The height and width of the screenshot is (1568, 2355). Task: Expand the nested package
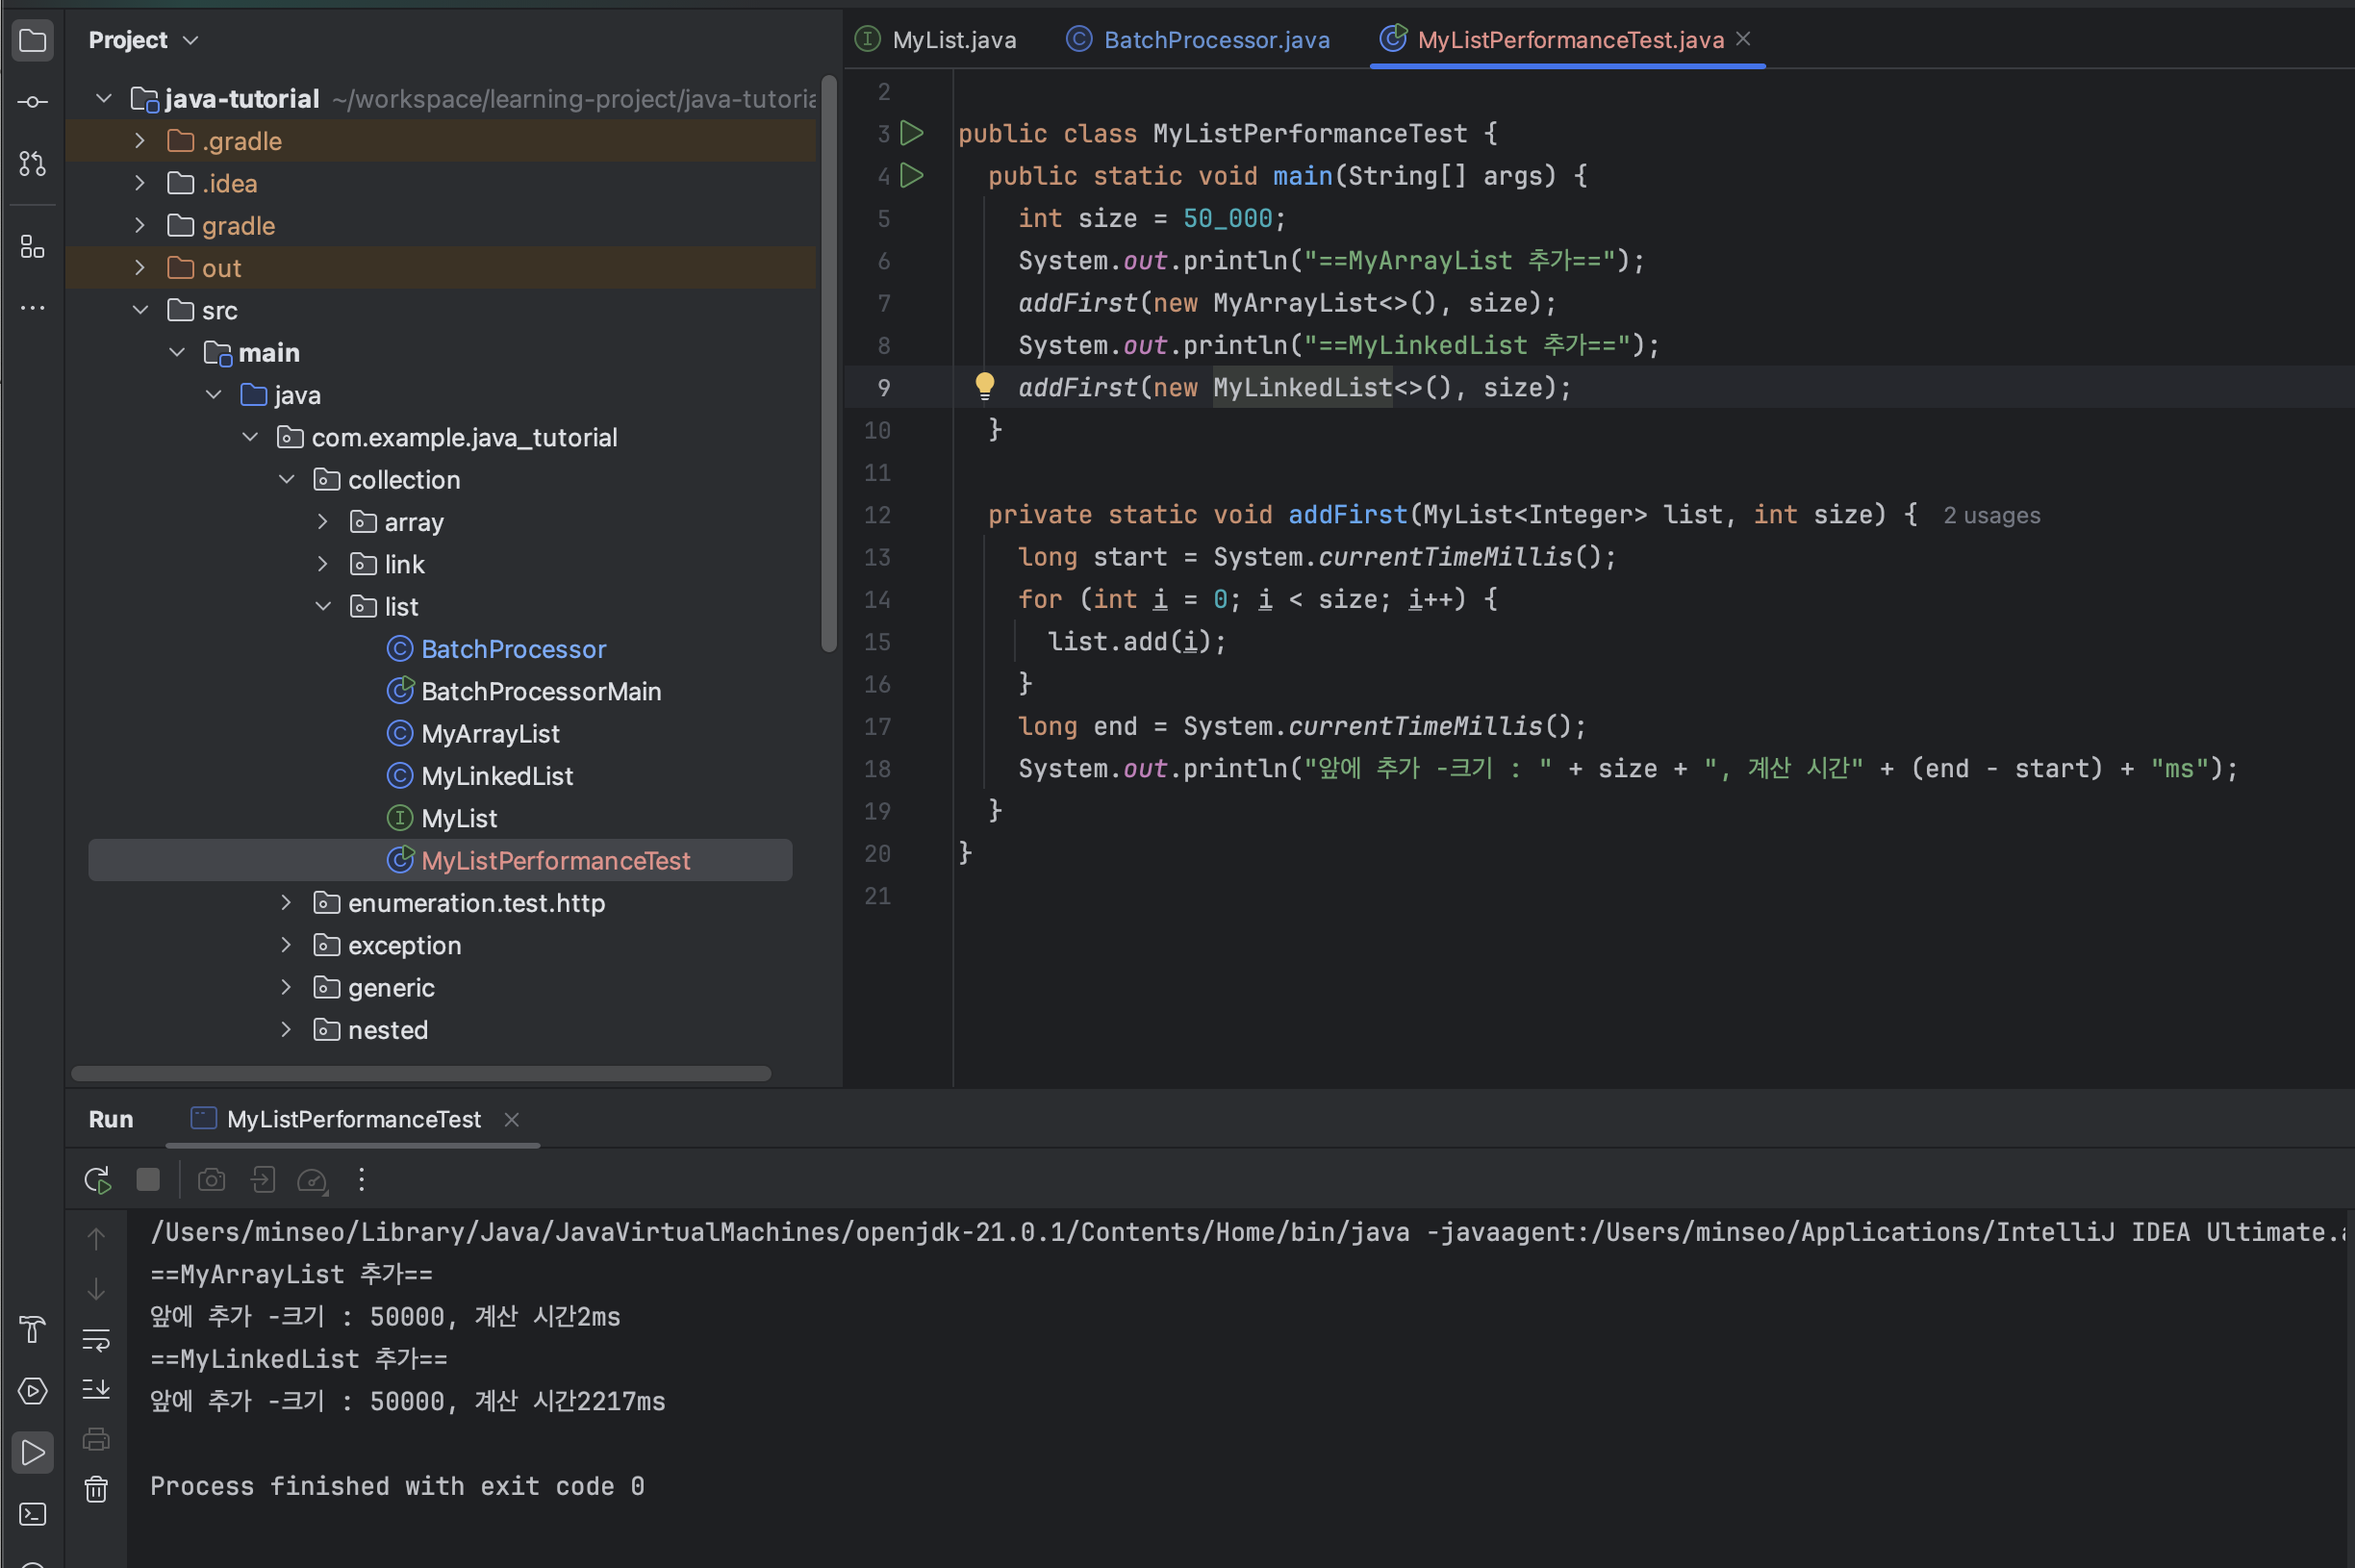(x=286, y=1029)
